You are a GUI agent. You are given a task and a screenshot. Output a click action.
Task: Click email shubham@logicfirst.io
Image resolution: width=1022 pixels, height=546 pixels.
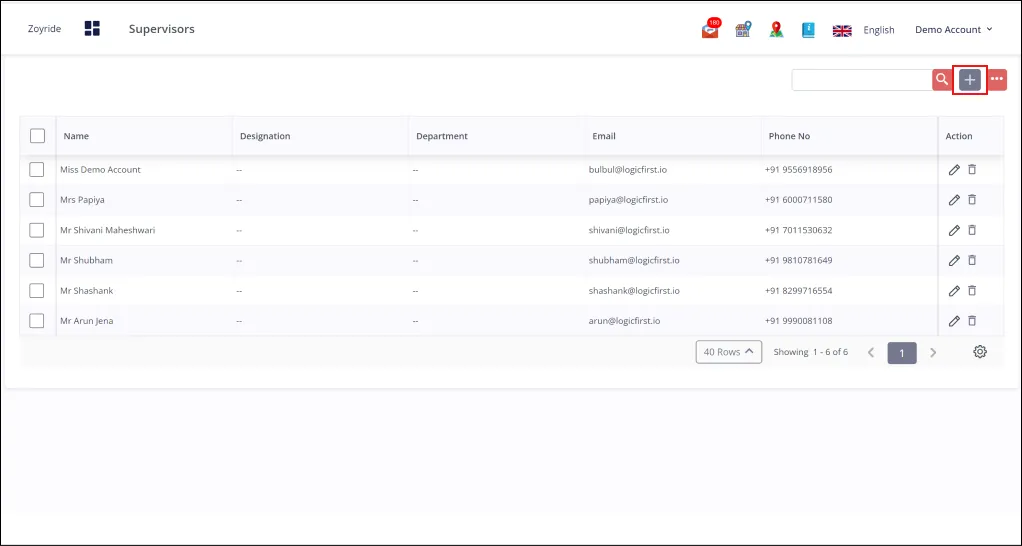634,260
